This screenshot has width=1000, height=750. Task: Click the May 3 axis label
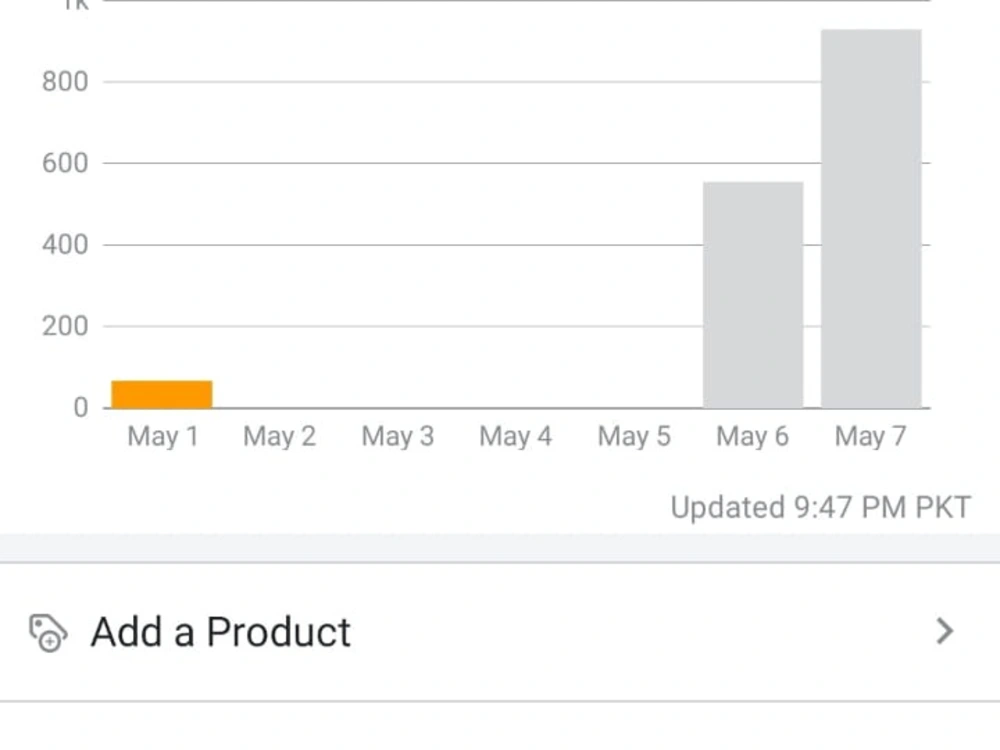click(398, 437)
